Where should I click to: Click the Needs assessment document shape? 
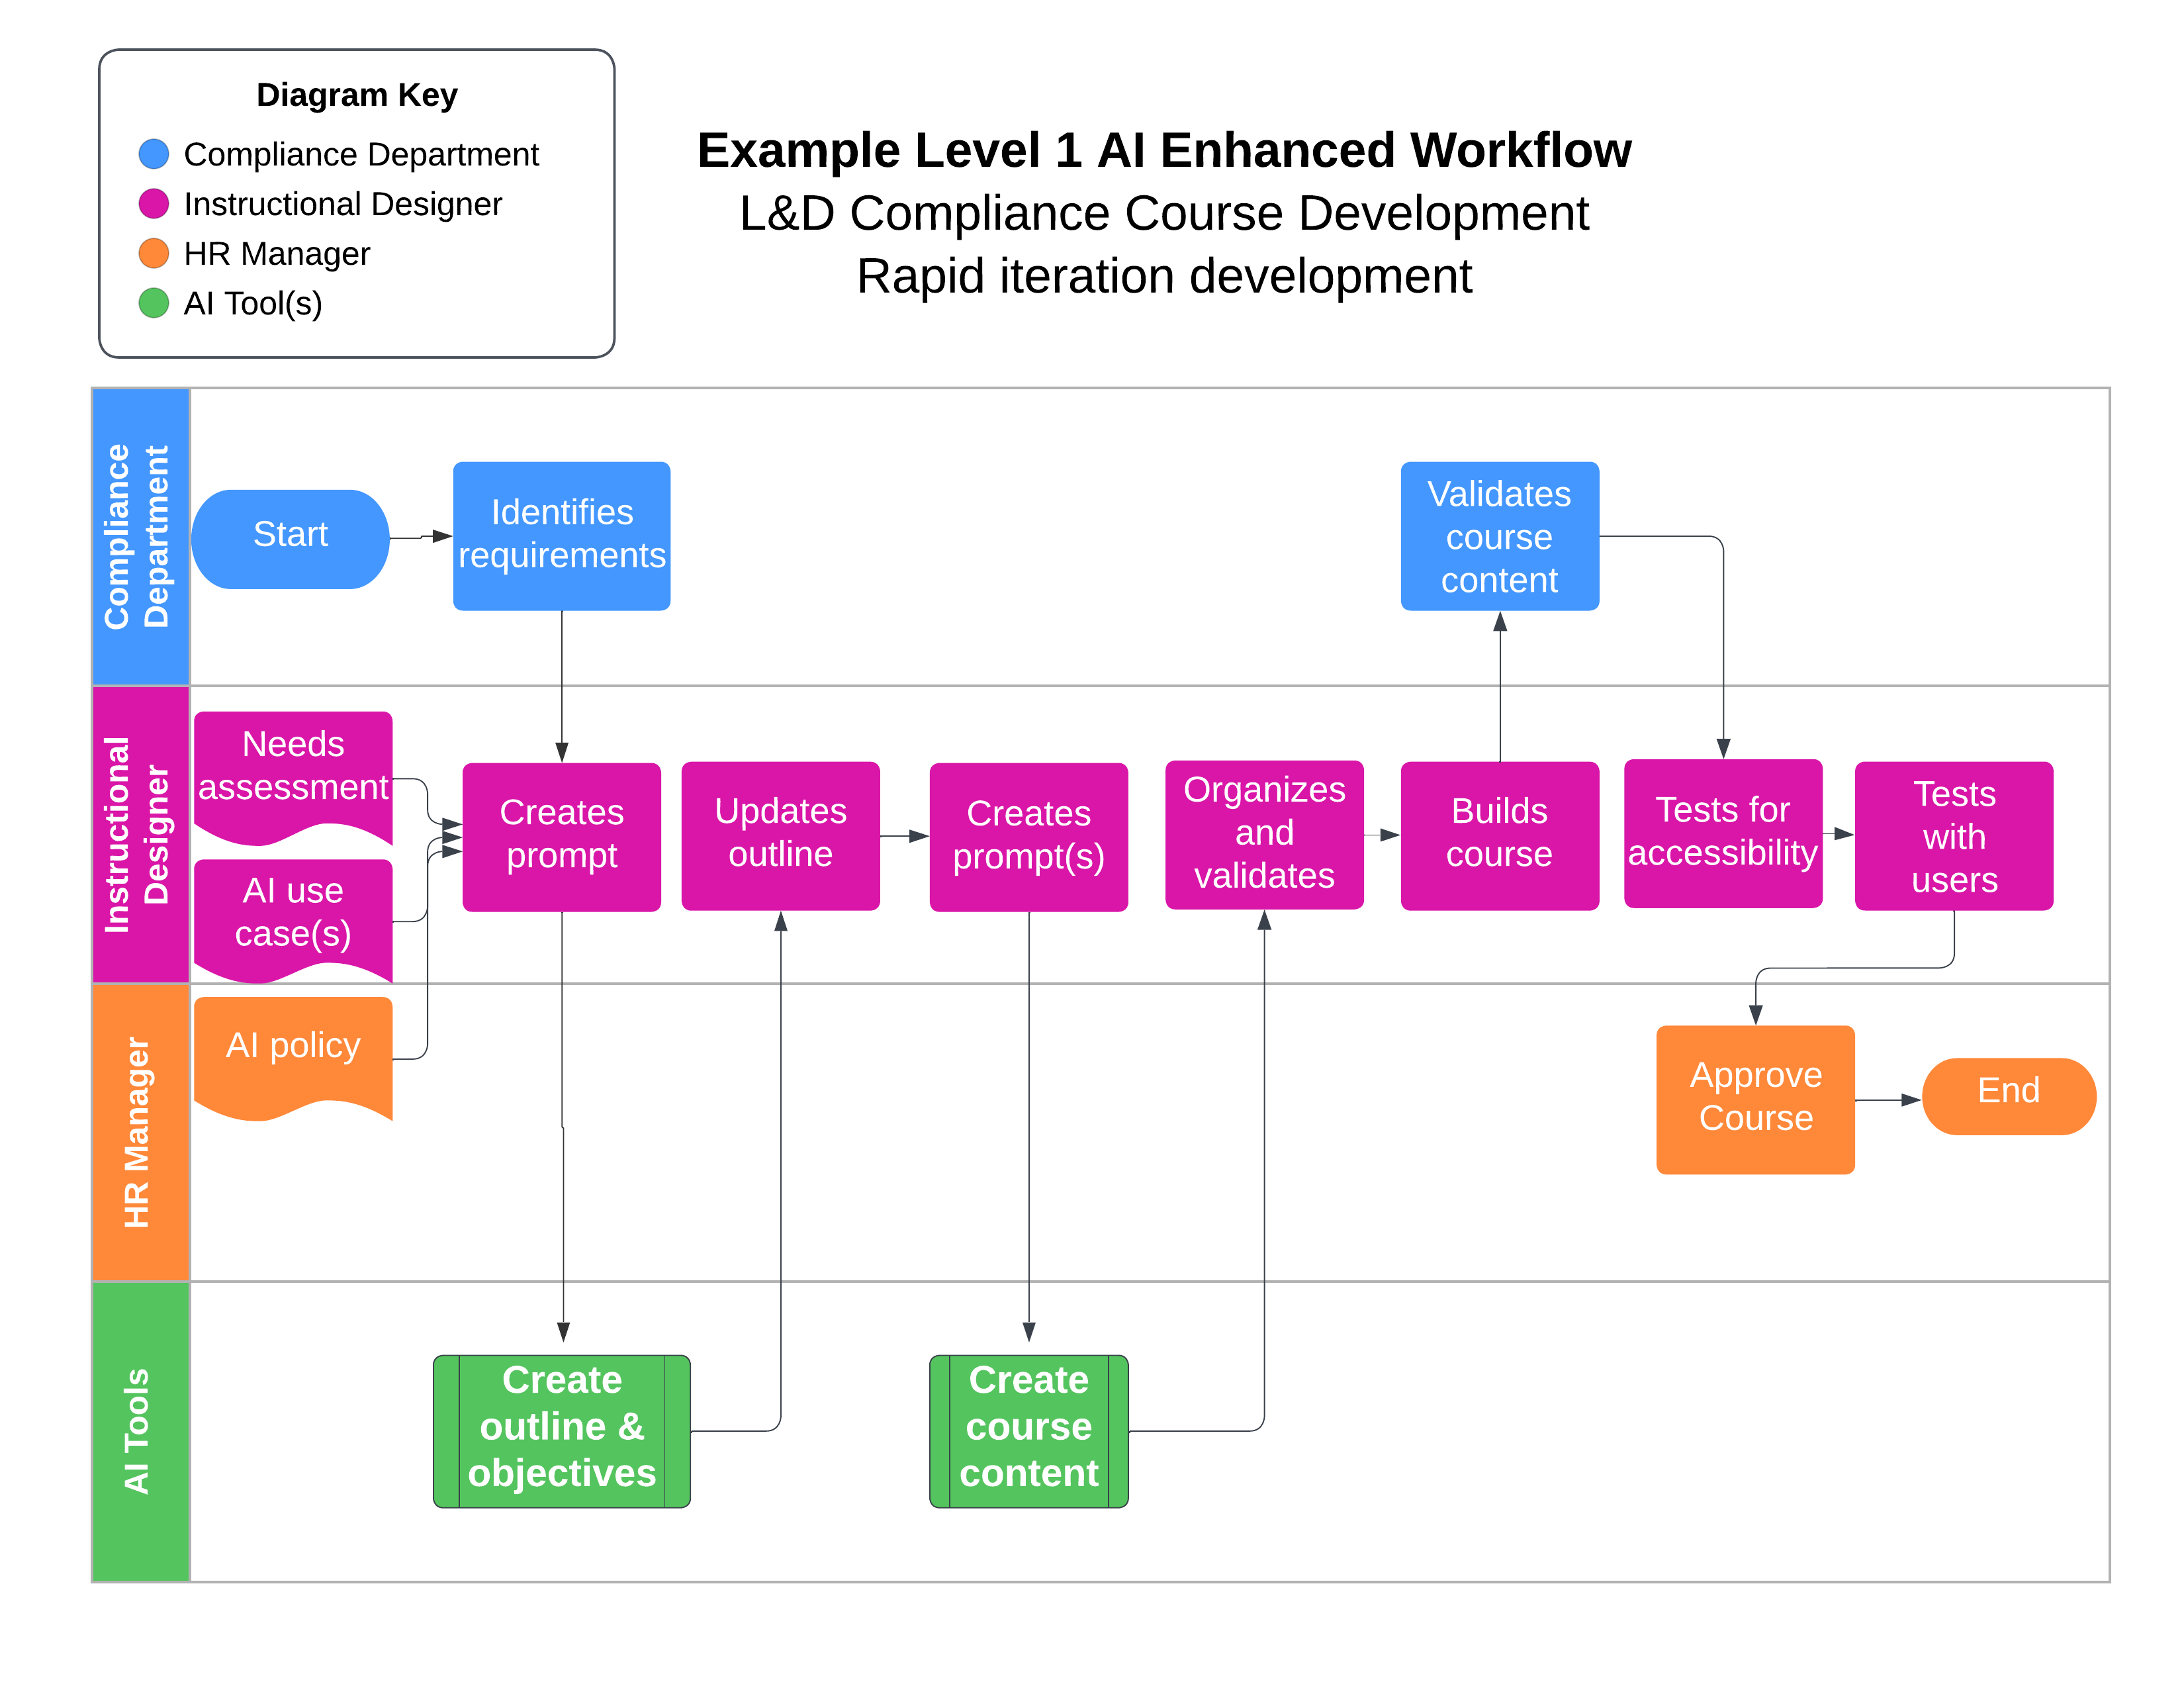293,777
